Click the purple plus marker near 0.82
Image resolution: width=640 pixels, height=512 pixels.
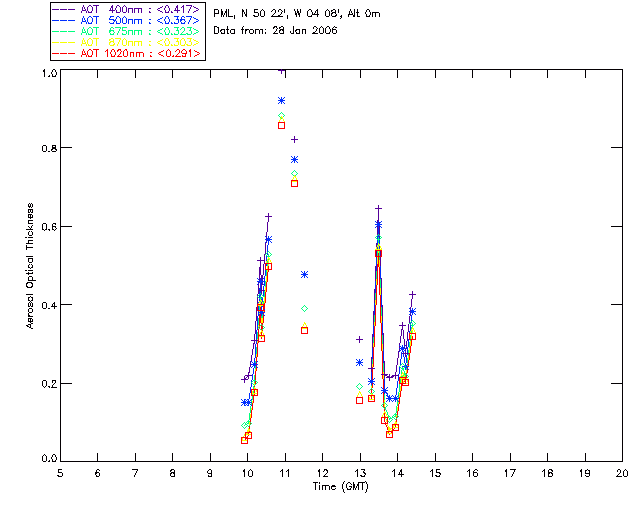pos(294,140)
